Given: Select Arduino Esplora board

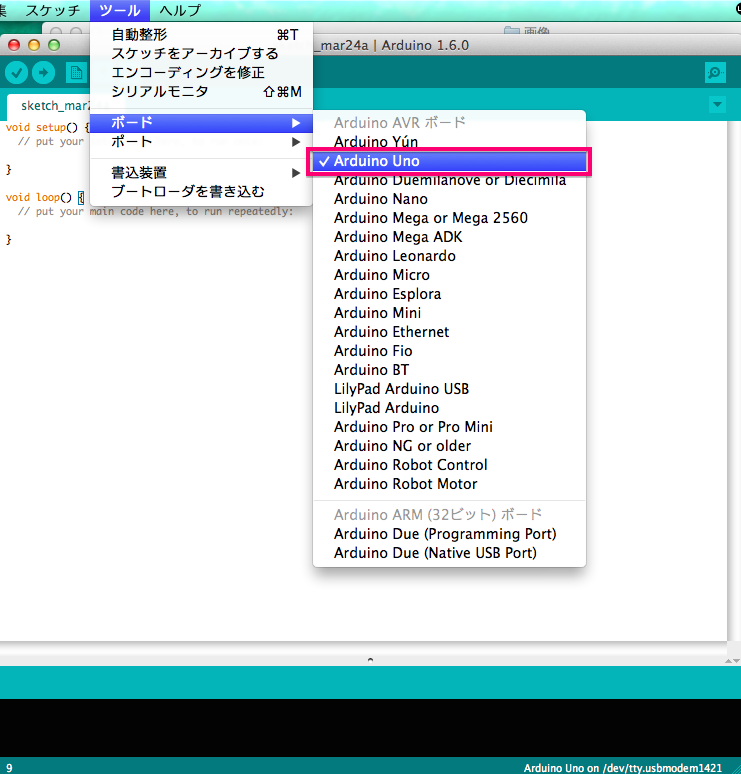Looking at the screenshot, I should [449, 294].
